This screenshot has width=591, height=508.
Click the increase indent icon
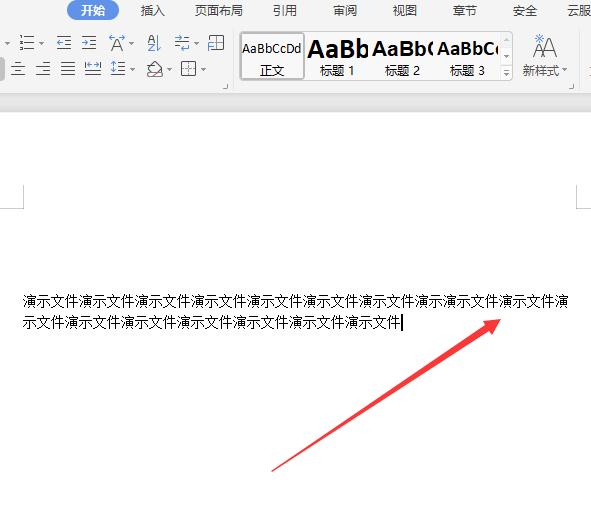[89, 43]
